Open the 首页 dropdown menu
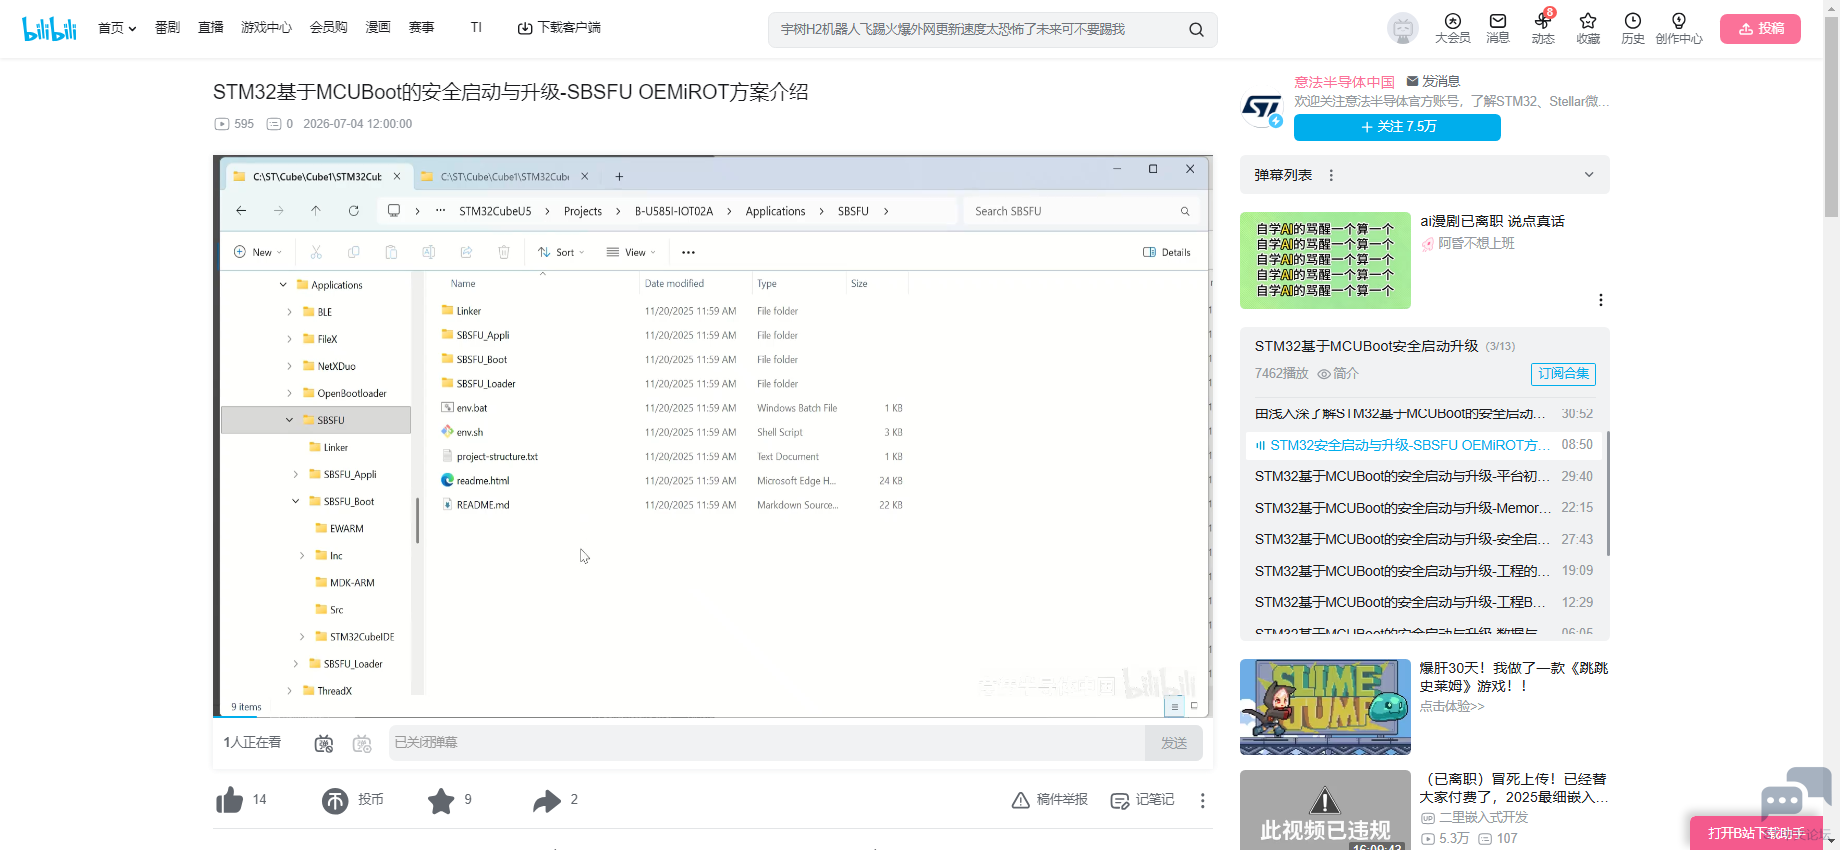This screenshot has width=1840, height=850. (x=117, y=28)
